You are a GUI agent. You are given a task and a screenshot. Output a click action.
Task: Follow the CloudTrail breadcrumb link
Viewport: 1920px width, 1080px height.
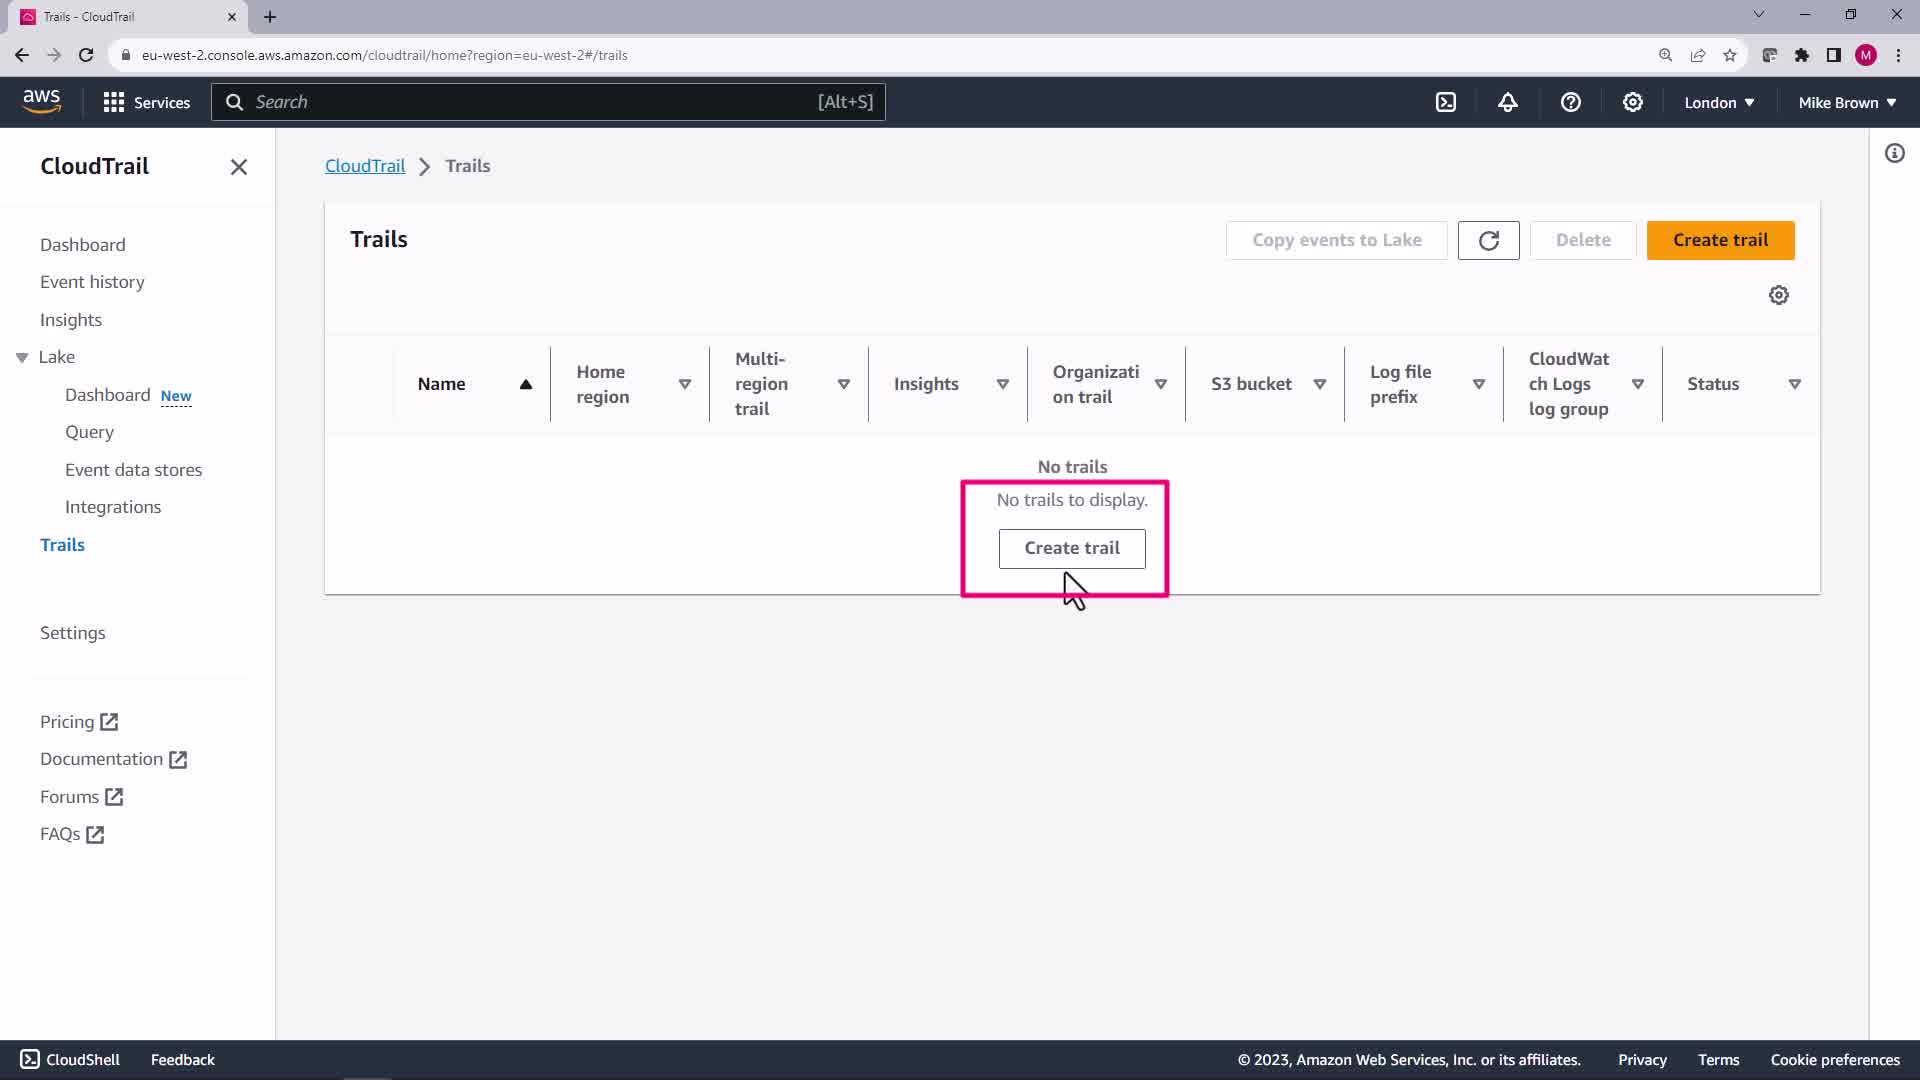coord(365,166)
